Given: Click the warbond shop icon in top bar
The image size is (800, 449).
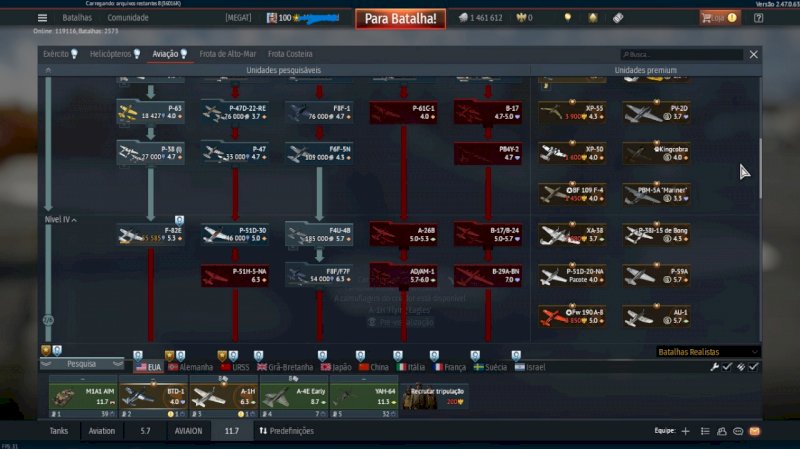Looking at the screenshot, I should [593, 18].
